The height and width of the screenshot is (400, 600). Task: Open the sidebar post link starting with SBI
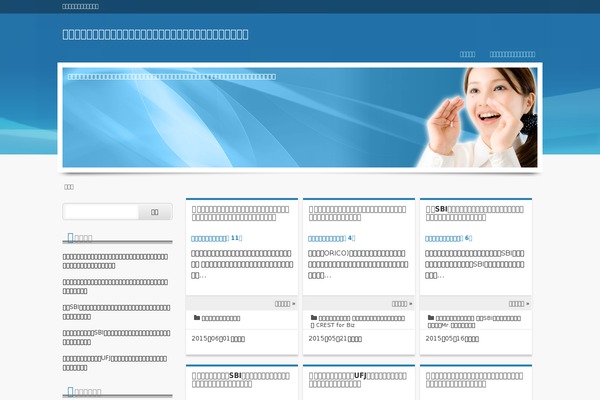pos(116,312)
